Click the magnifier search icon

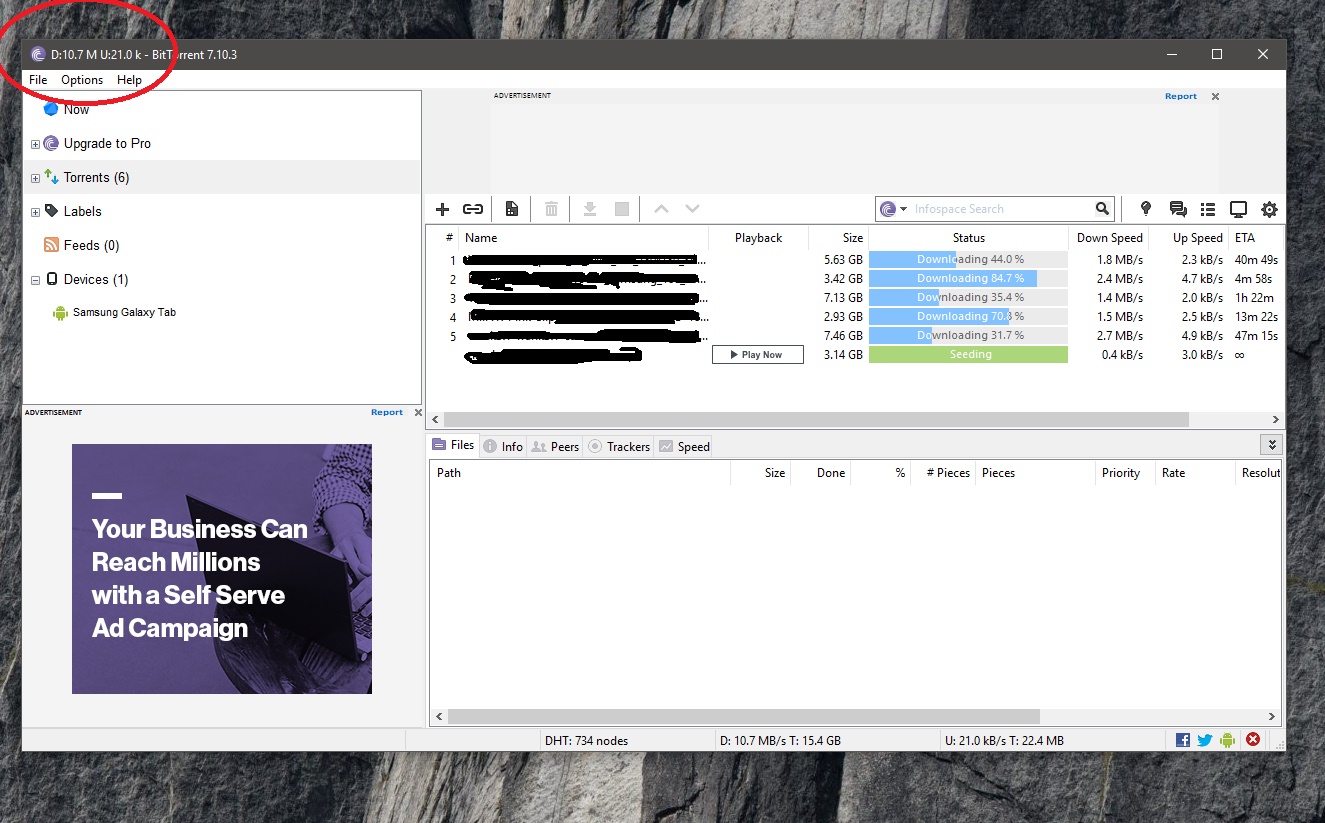(x=1102, y=209)
